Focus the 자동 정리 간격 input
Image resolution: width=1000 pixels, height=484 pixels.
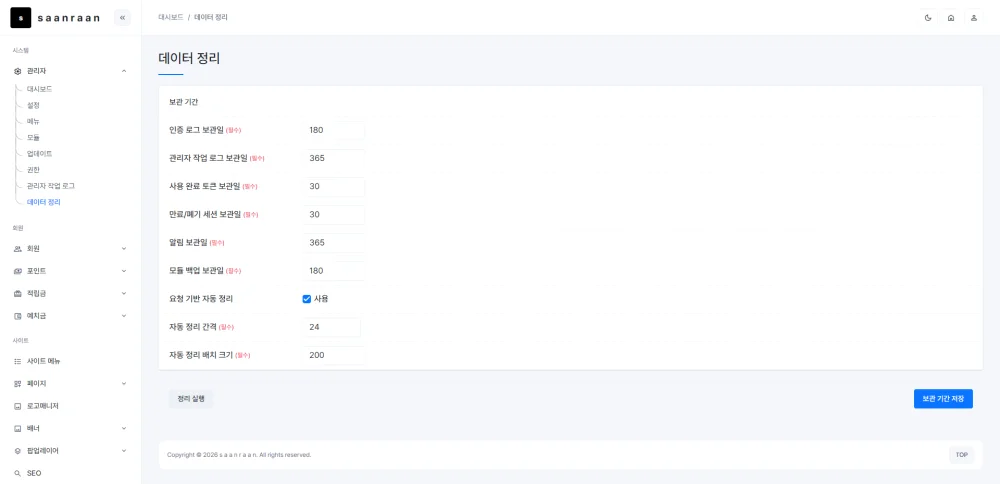(x=331, y=327)
